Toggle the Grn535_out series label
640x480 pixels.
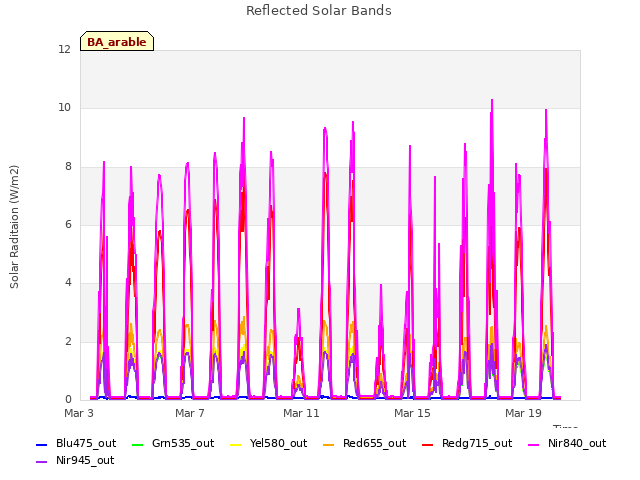pyautogui.click(x=183, y=444)
